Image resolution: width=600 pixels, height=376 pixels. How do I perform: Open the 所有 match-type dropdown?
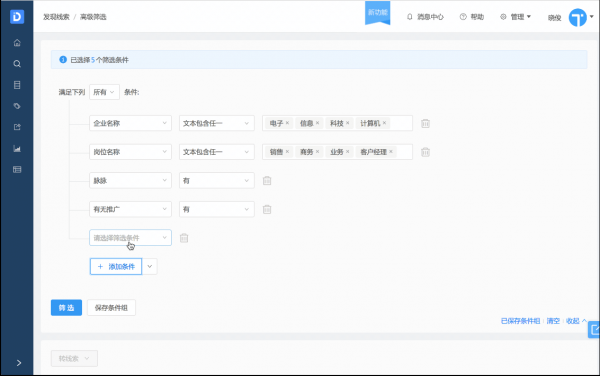(x=104, y=92)
